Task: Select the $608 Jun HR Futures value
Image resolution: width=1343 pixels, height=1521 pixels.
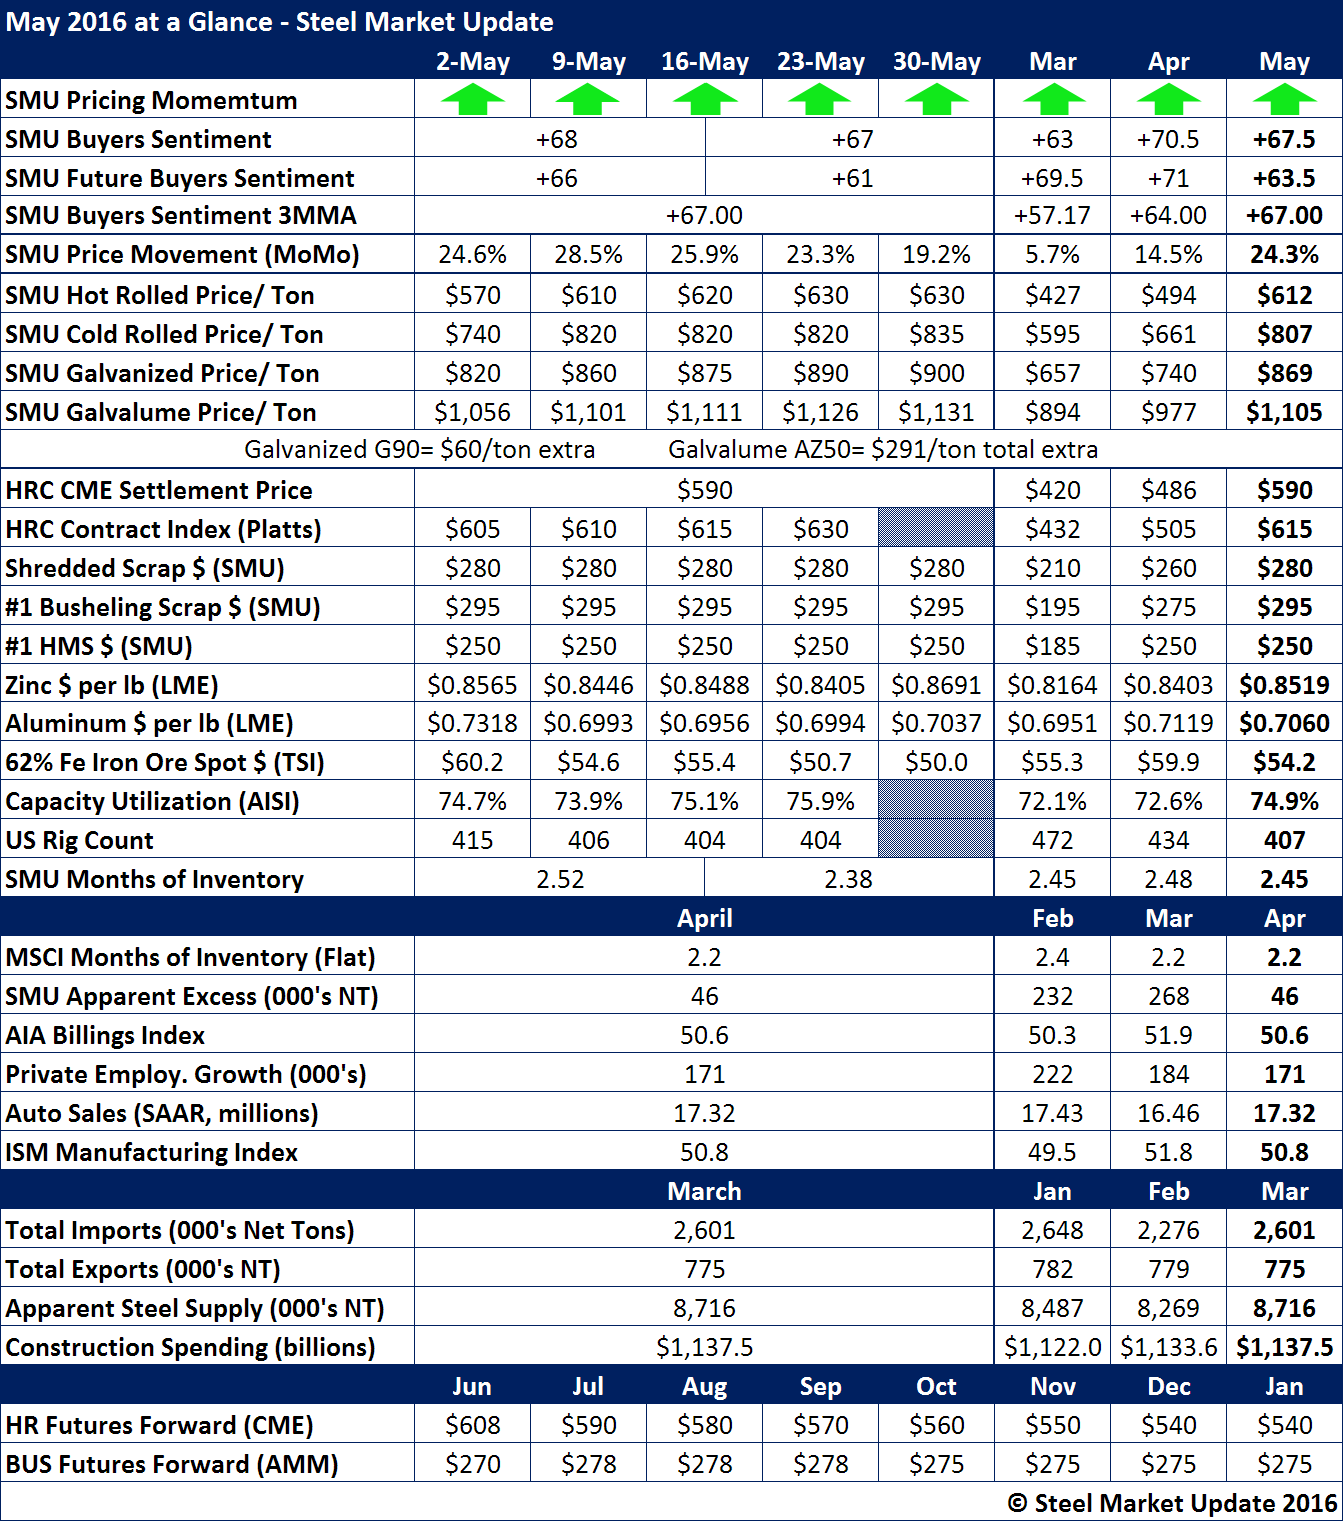Action: (x=472, y=1425)
